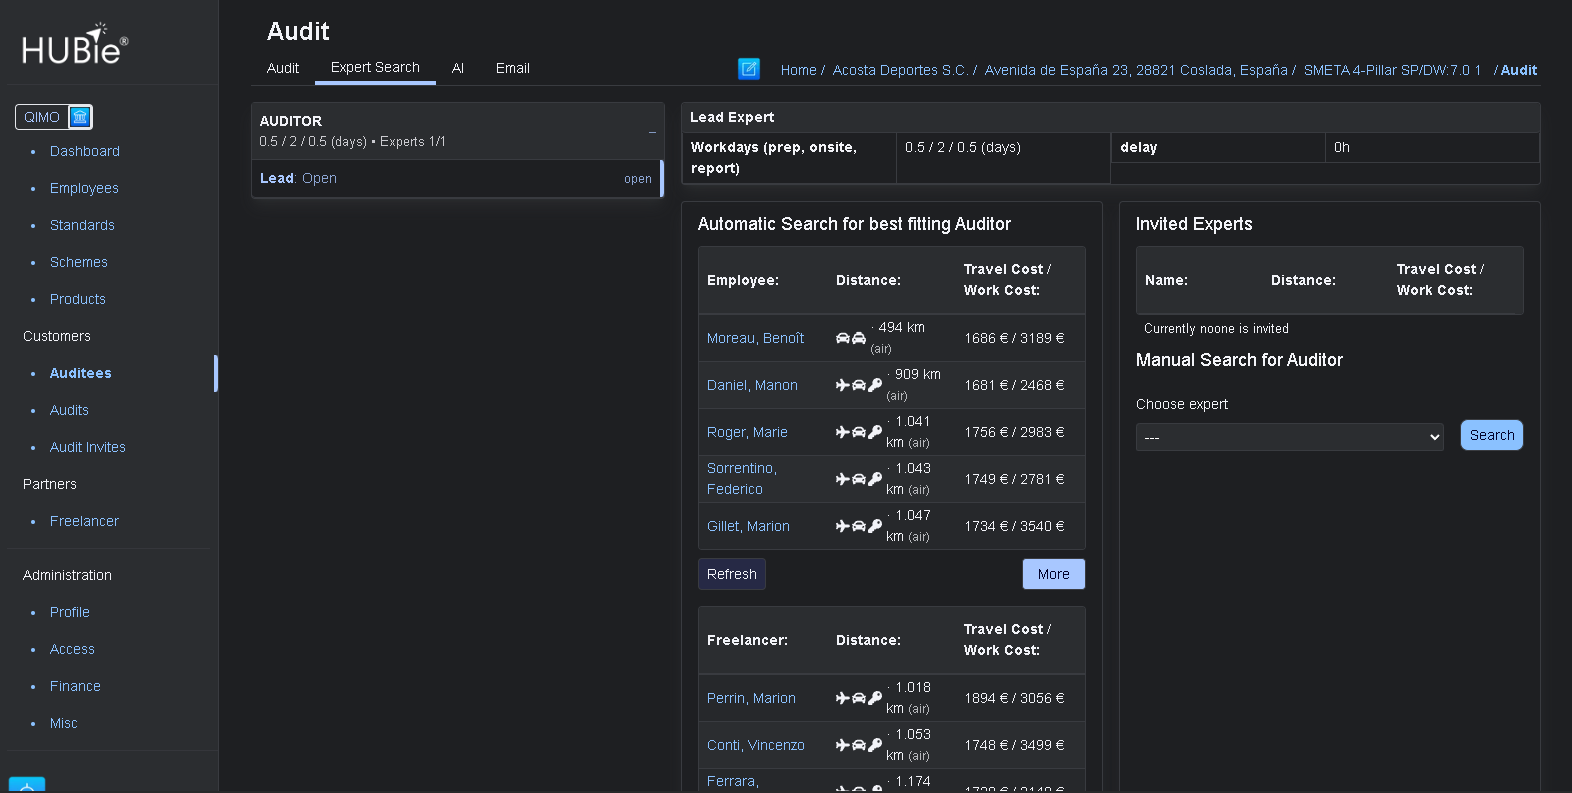
Task: Expand the Lead: Open auditor slot
Action: 456,179
